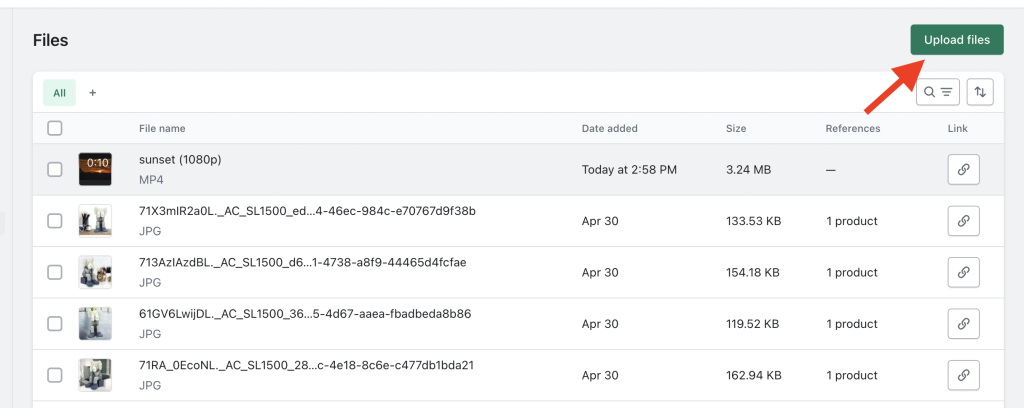Click the Size column header
This screenshot has width=1024, height=408.
click(x=736, y=129)
